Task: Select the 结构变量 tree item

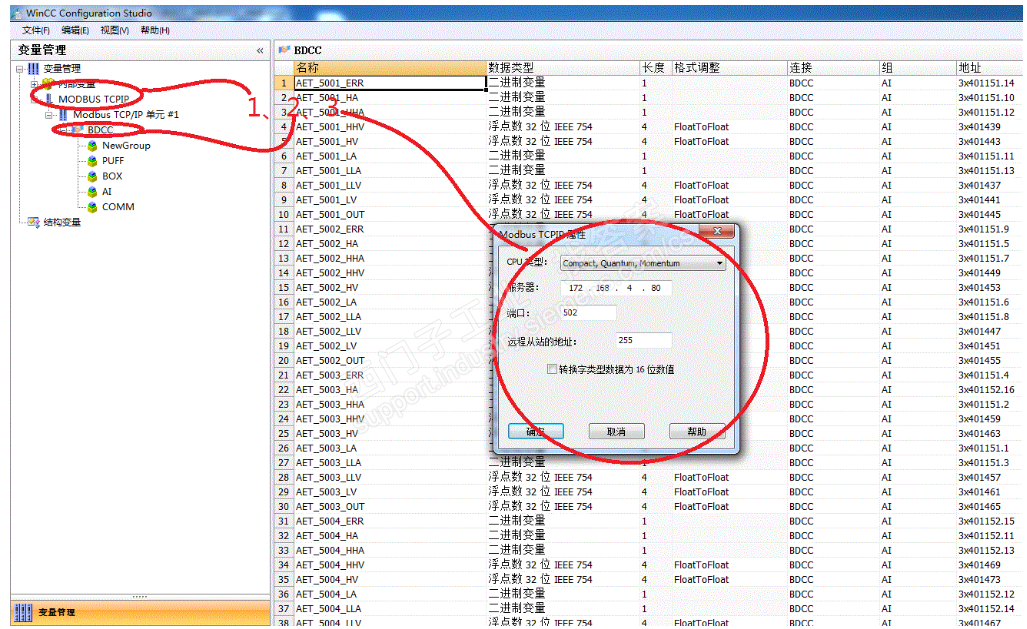Action: pyautogui.click(x=62, y=222)
